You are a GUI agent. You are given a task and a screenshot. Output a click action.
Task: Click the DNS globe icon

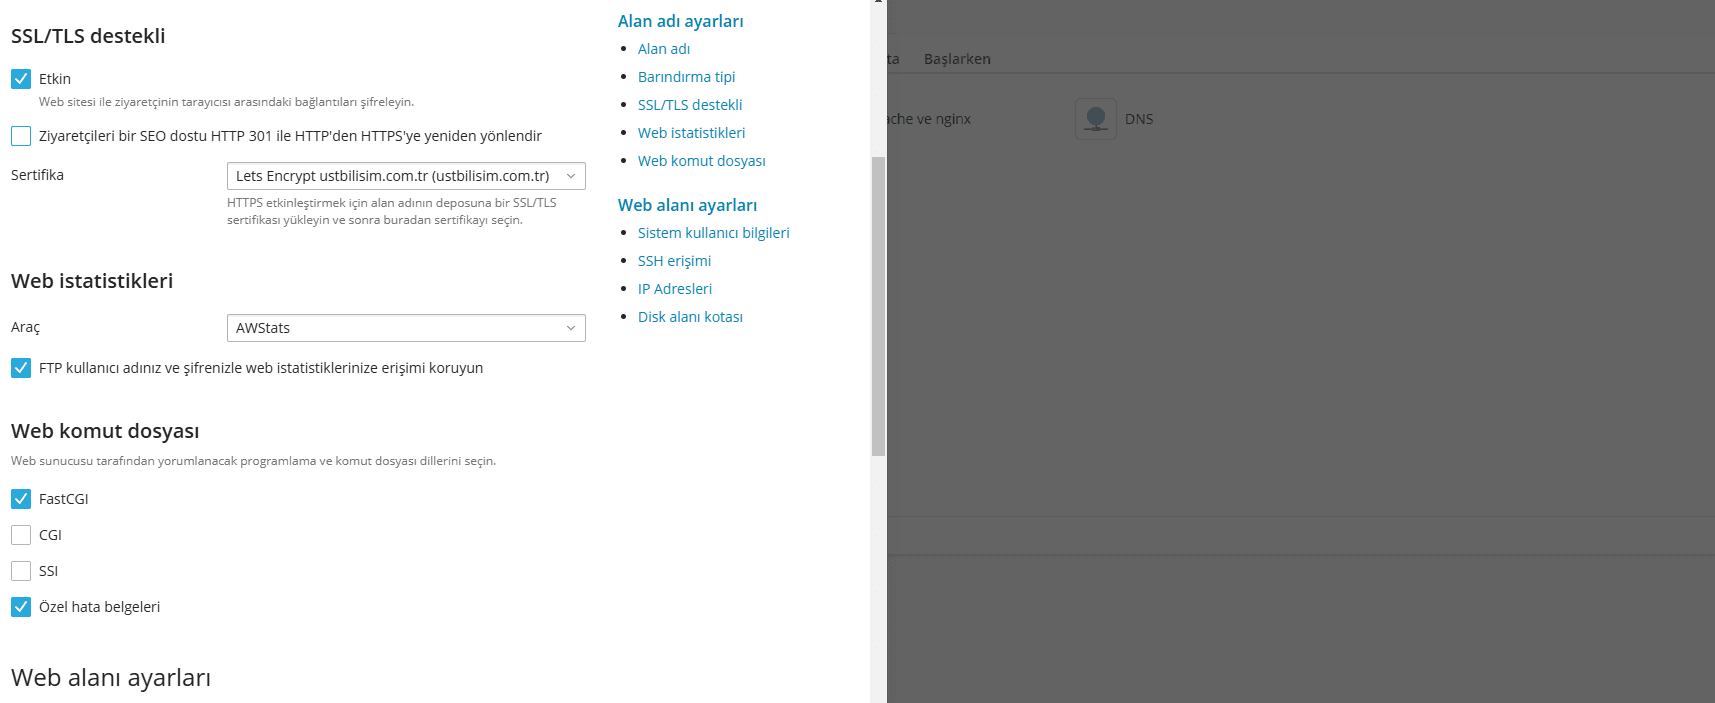(1095, 119)
